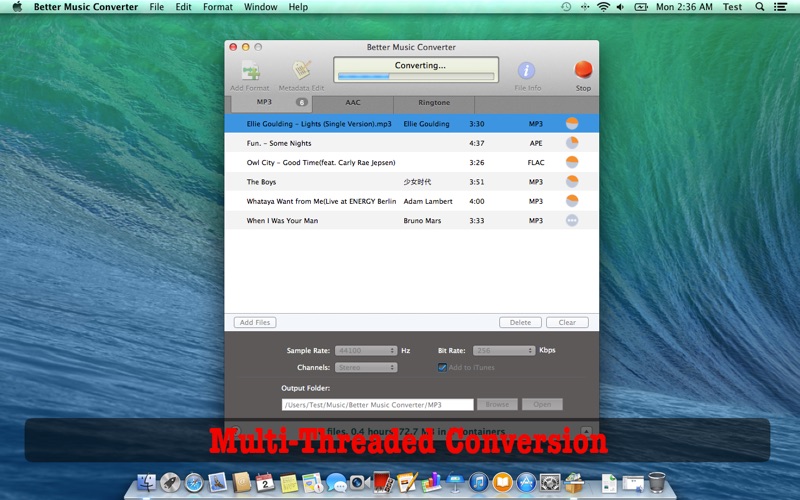
Task: Open the Bit Rate dropdown
Action: (504, 351)
